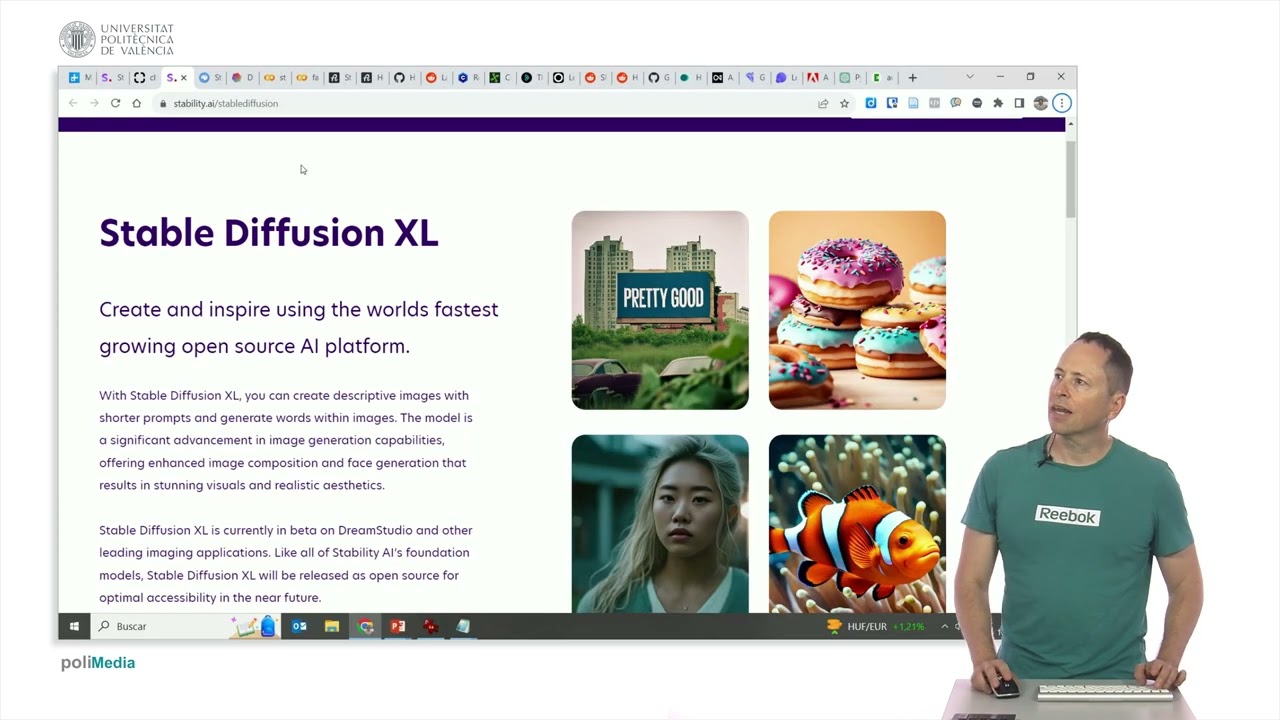Open the Extensions puzzle-piece menu
This screenshot has width=1280, height=720.
click(x=998, y=103)
